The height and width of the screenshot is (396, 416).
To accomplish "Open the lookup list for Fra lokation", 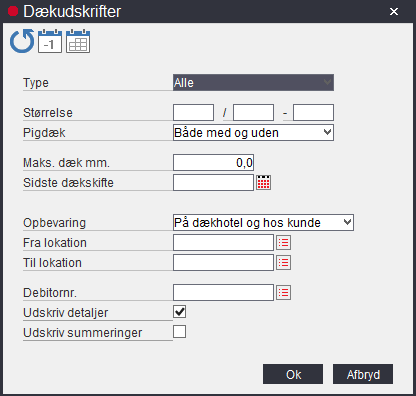I will point(283,242).
